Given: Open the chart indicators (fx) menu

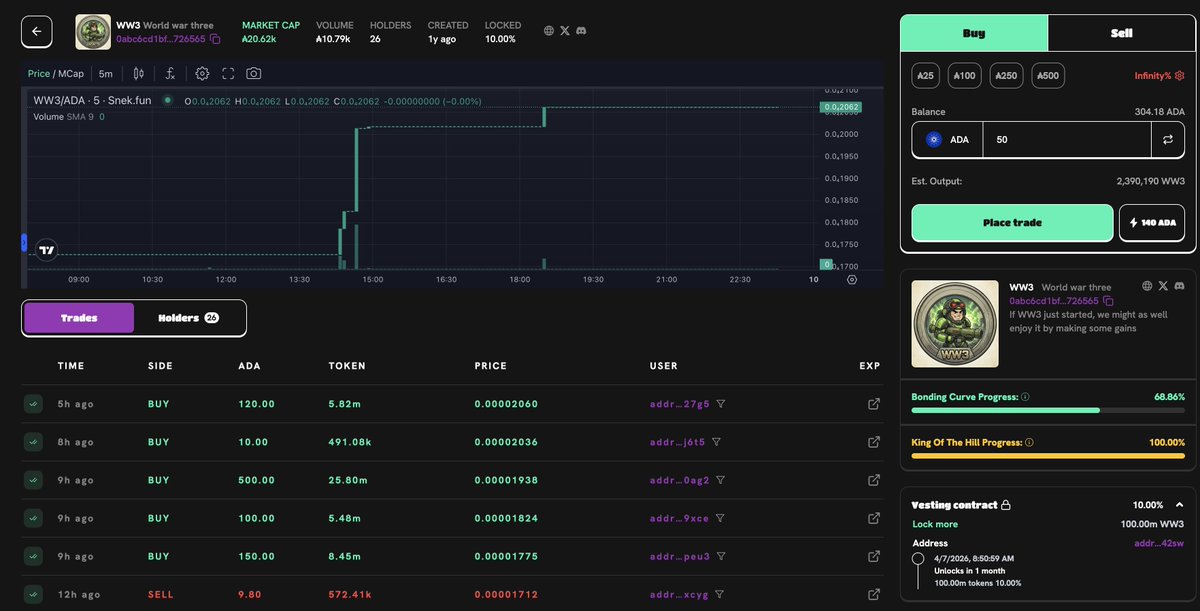Looking at the screenshot, I should pos(171,73).
